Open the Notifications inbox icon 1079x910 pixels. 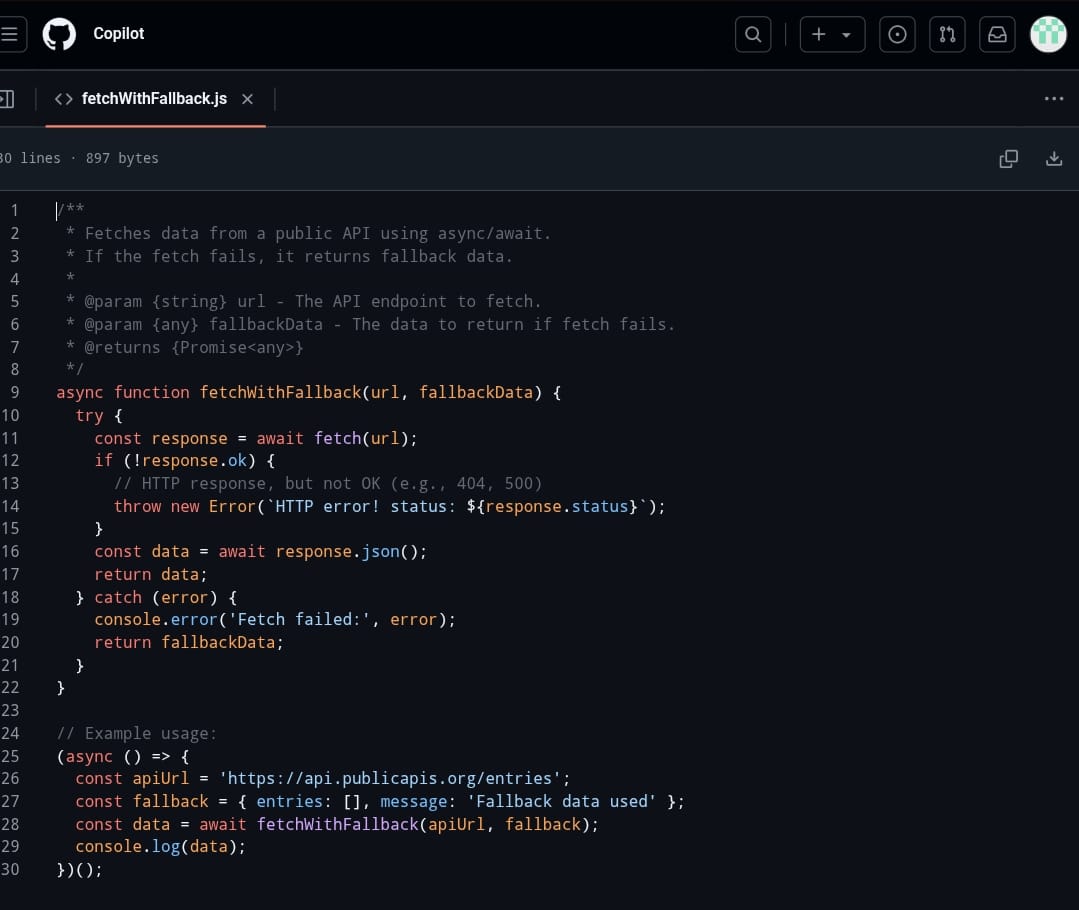click(997, 34)
